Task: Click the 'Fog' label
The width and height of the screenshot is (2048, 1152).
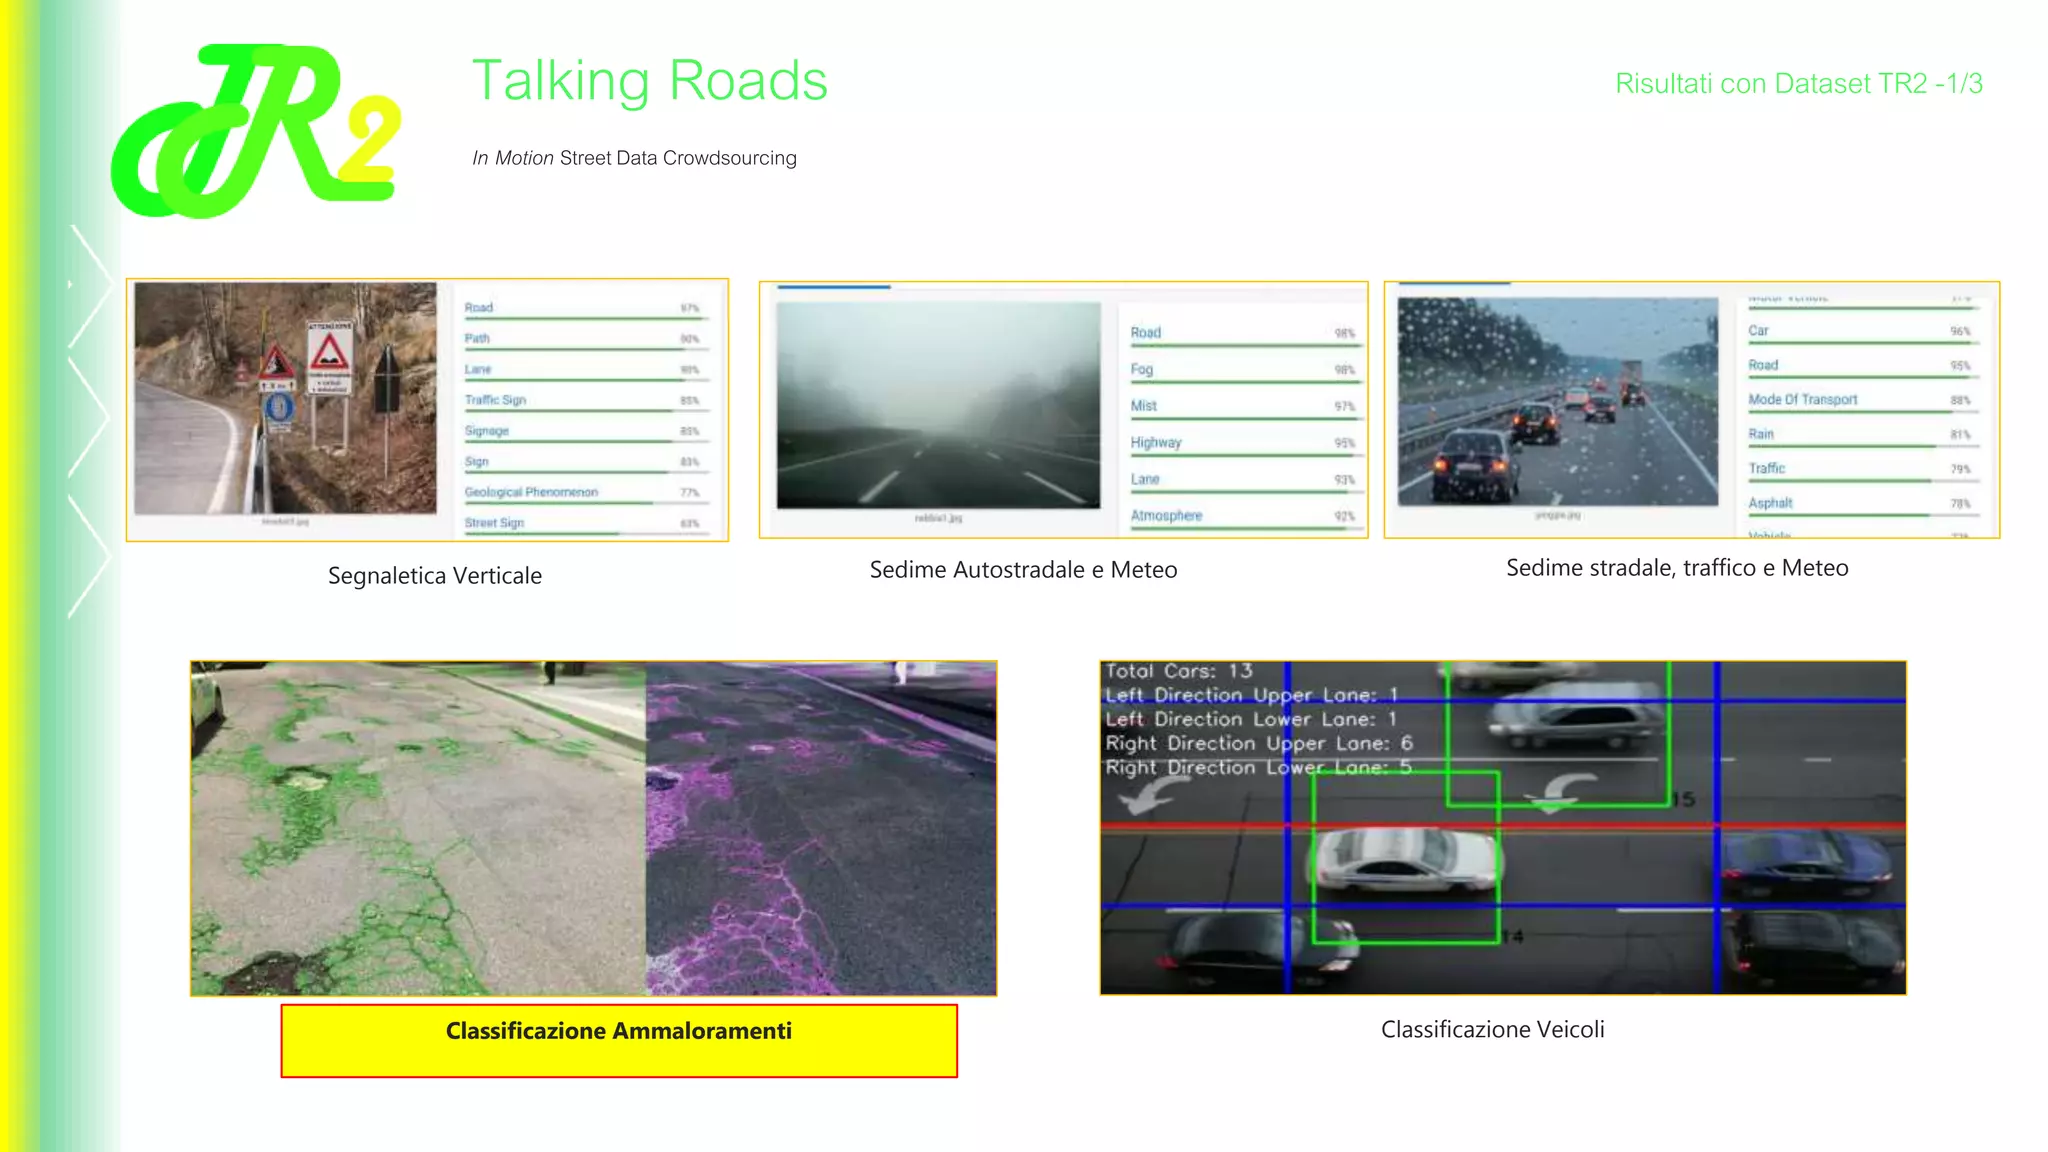Action: point(1142,369)
